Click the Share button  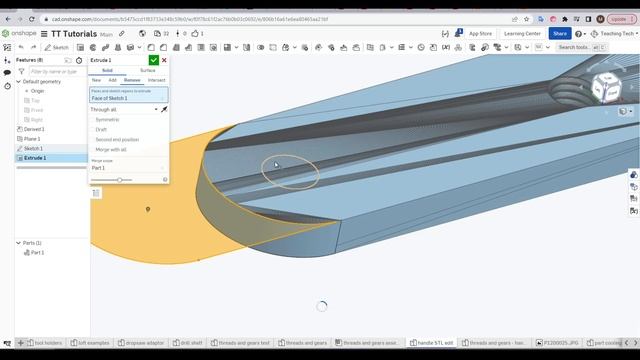click(560, 33)
